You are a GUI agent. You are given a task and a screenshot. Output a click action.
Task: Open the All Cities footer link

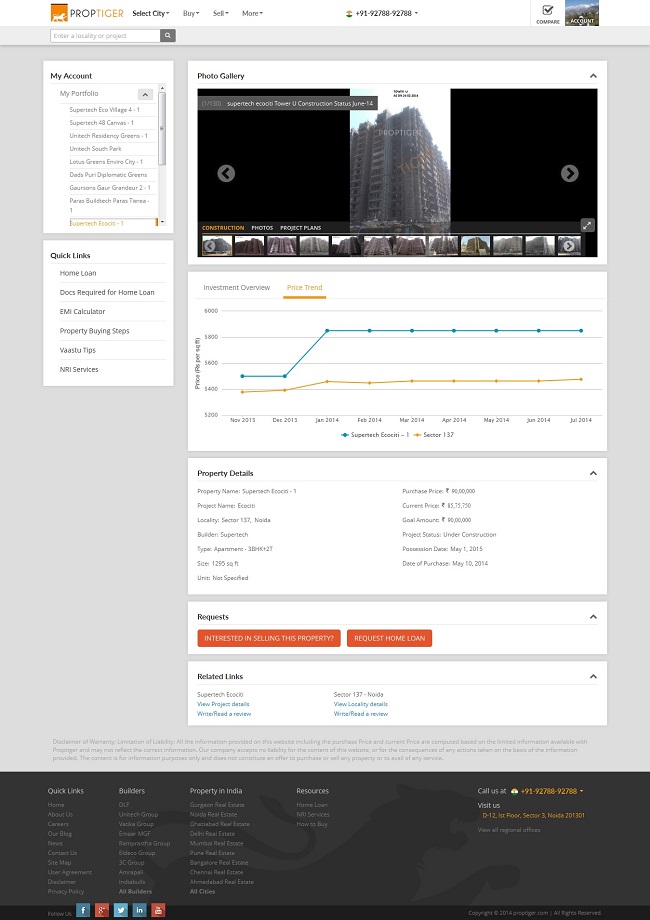[202, 891]
